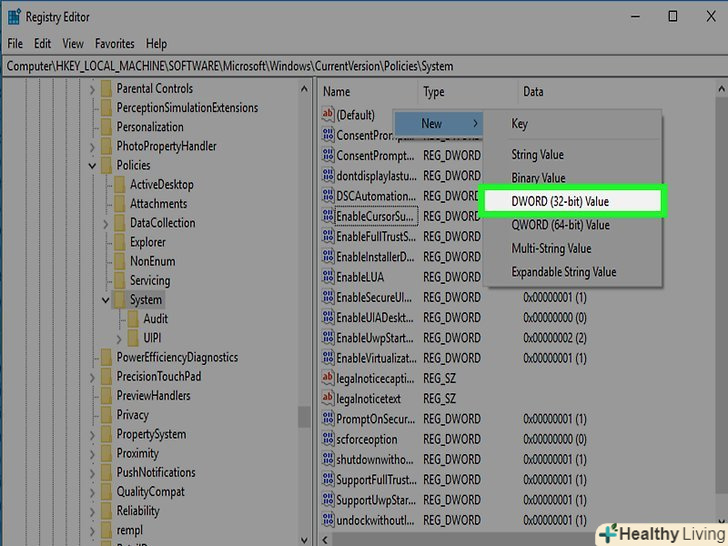
Task: Open the Help menu
Action: [156, 44]
